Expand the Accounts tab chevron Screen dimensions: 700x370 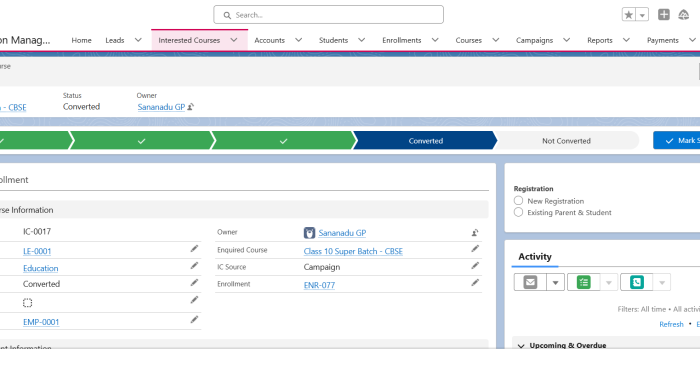(x=299, y=40)
